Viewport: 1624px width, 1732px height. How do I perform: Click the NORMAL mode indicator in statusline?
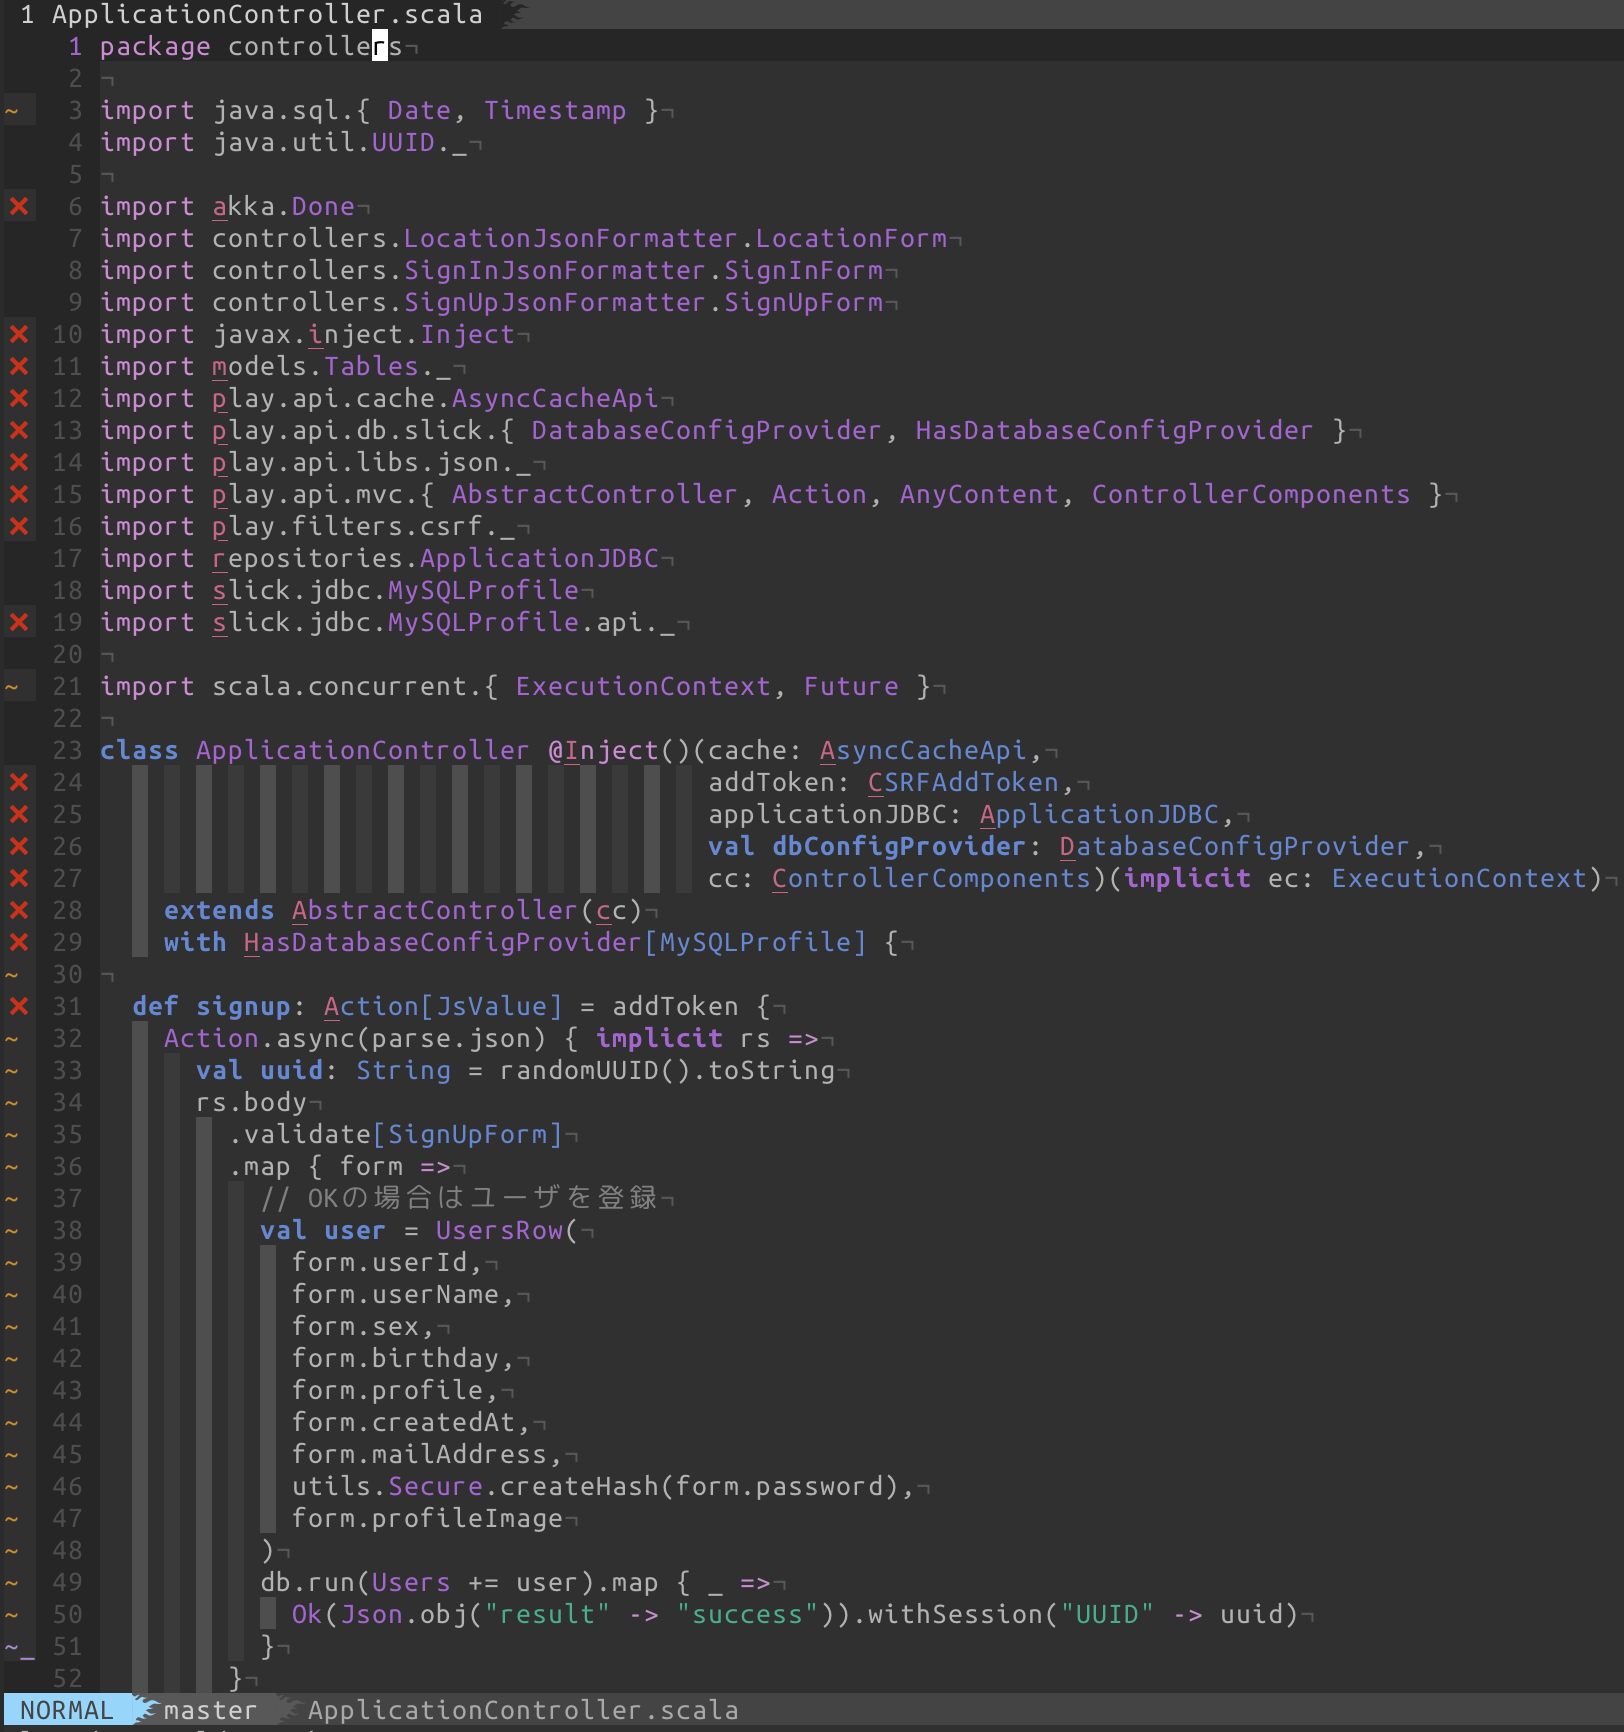coord(67,1711)
